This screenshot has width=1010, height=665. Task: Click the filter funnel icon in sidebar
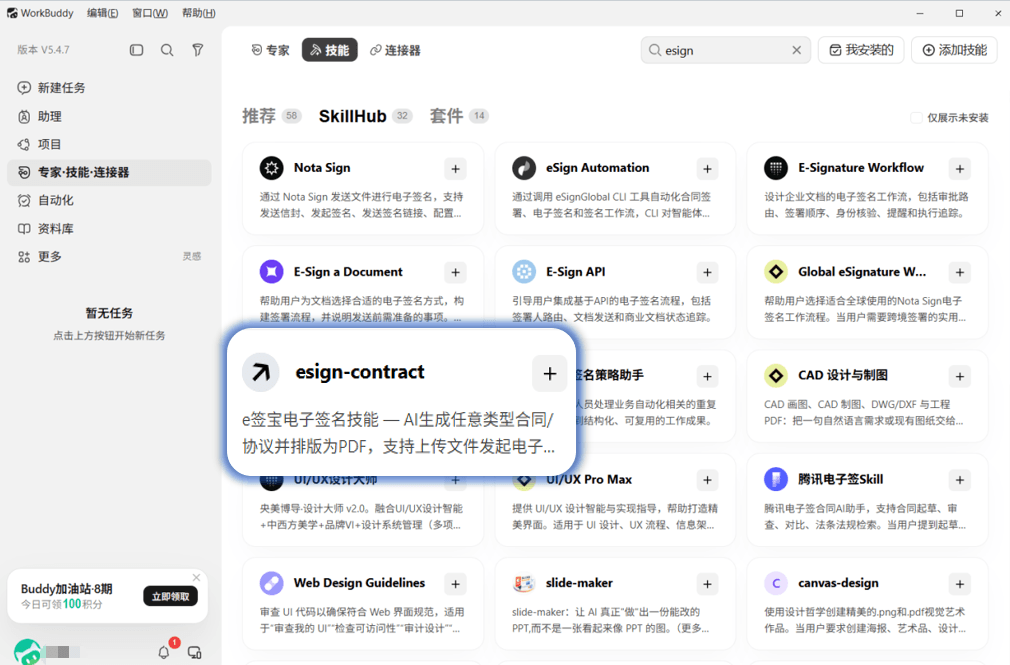pyautogui.click(x=198, y=50)
